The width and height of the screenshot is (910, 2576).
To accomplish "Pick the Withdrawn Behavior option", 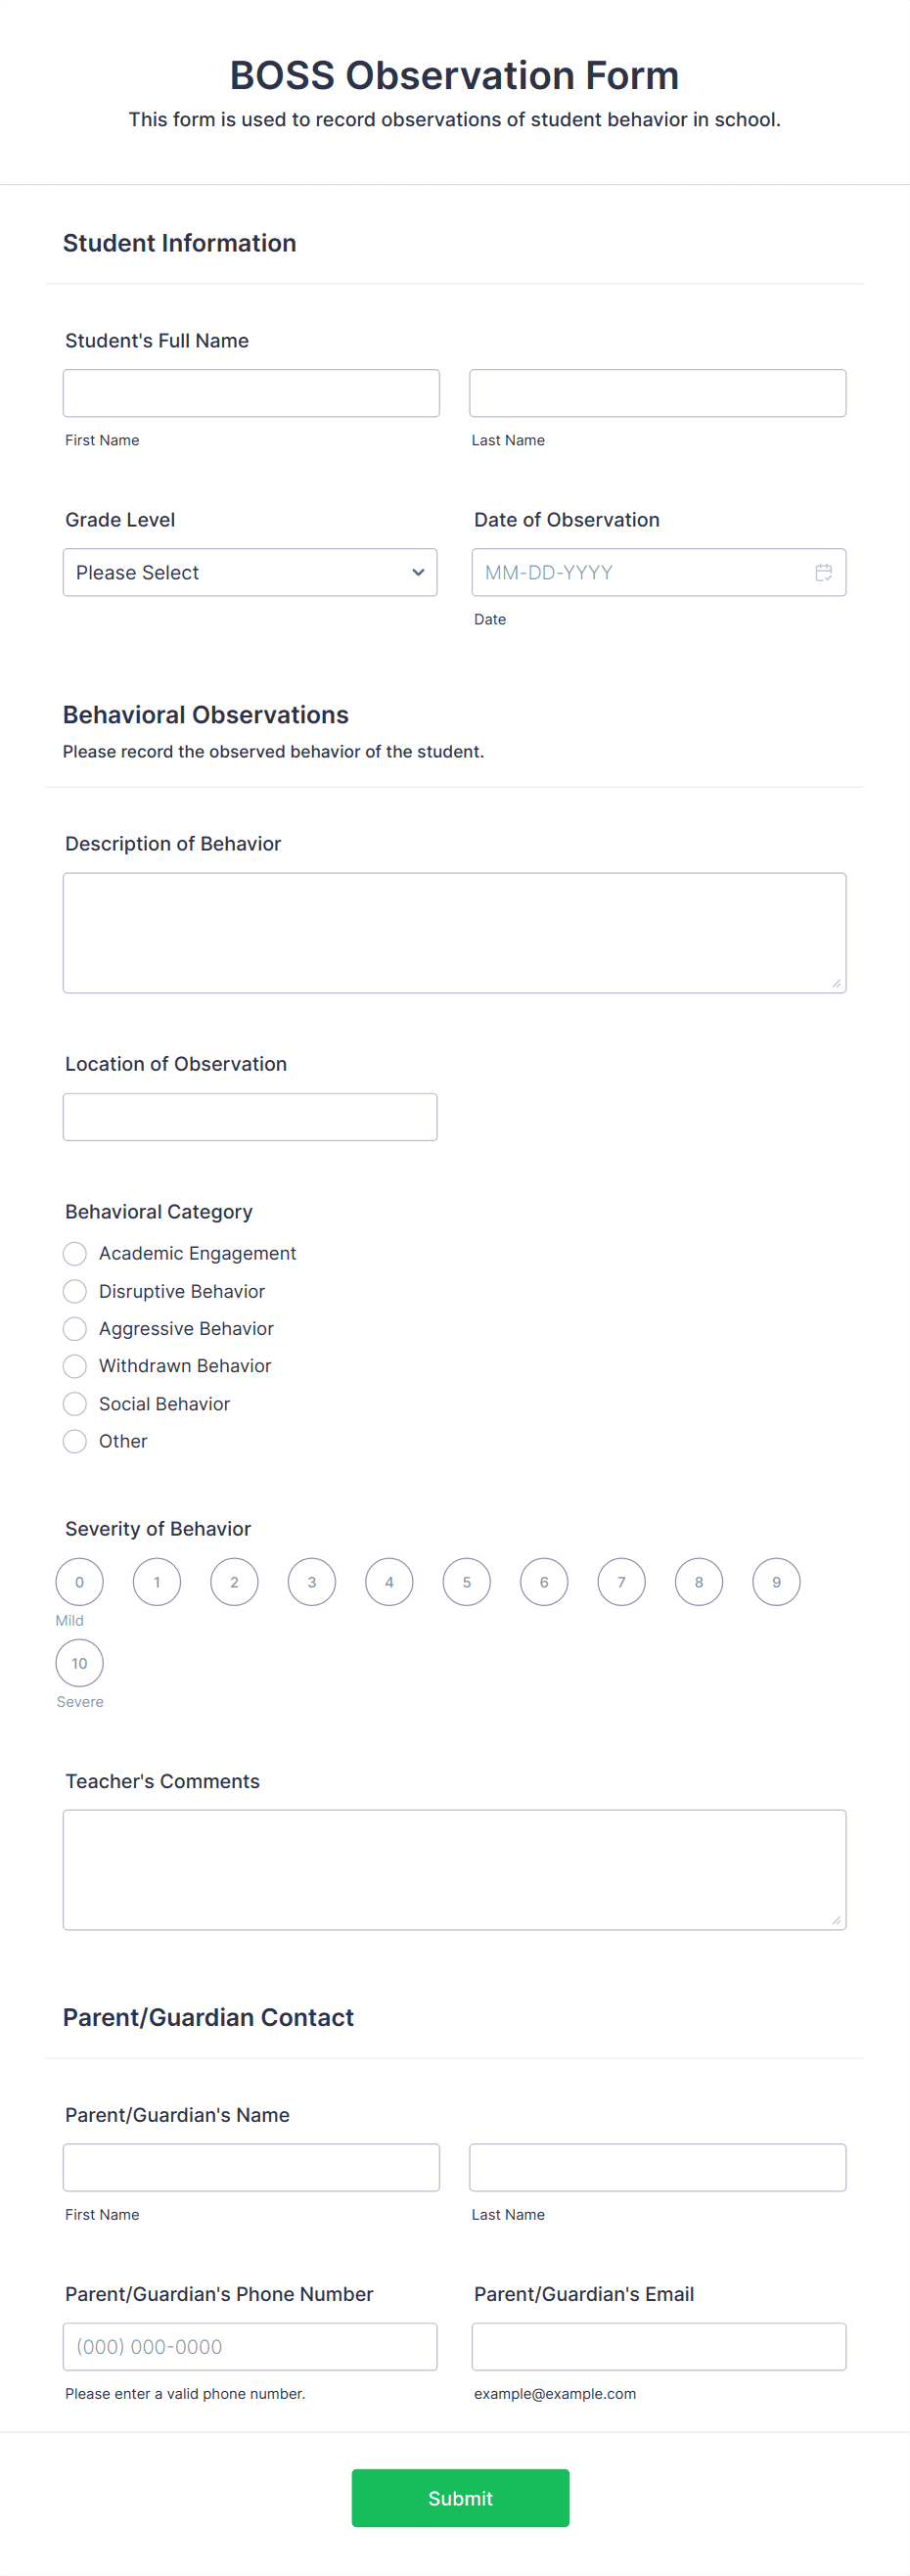I will tap(75, 1365).
